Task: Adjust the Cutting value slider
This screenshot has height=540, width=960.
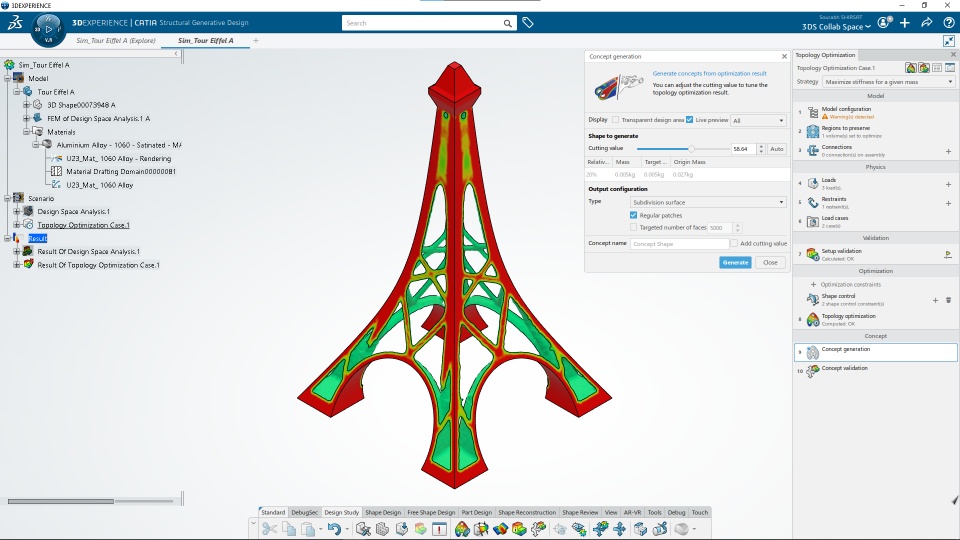Action: click(x=691, y=149)
